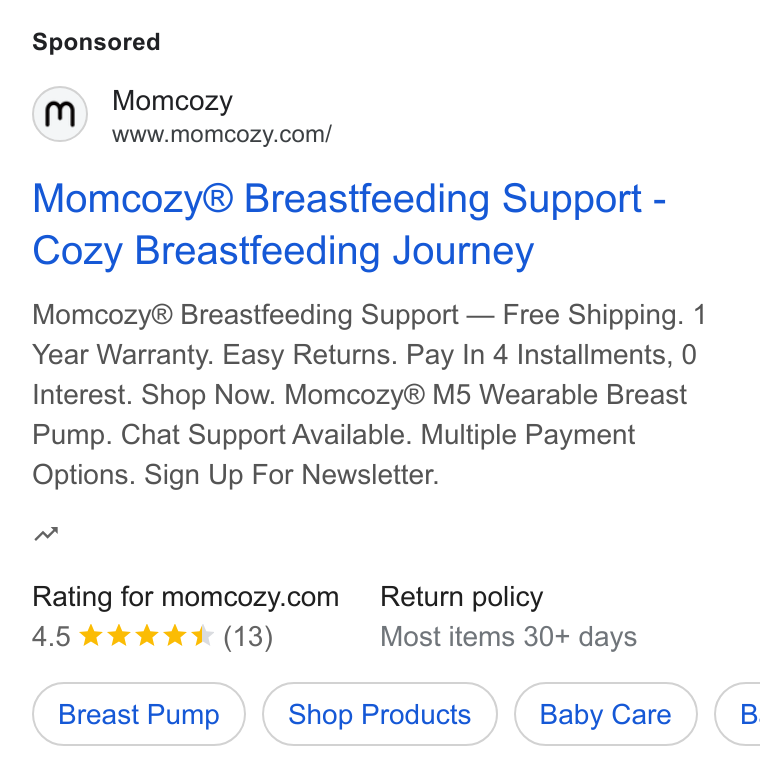Open the Baby Care sitelink chip
The width and height of the screenshot is (760, 778).
click(x=606, y=714)
